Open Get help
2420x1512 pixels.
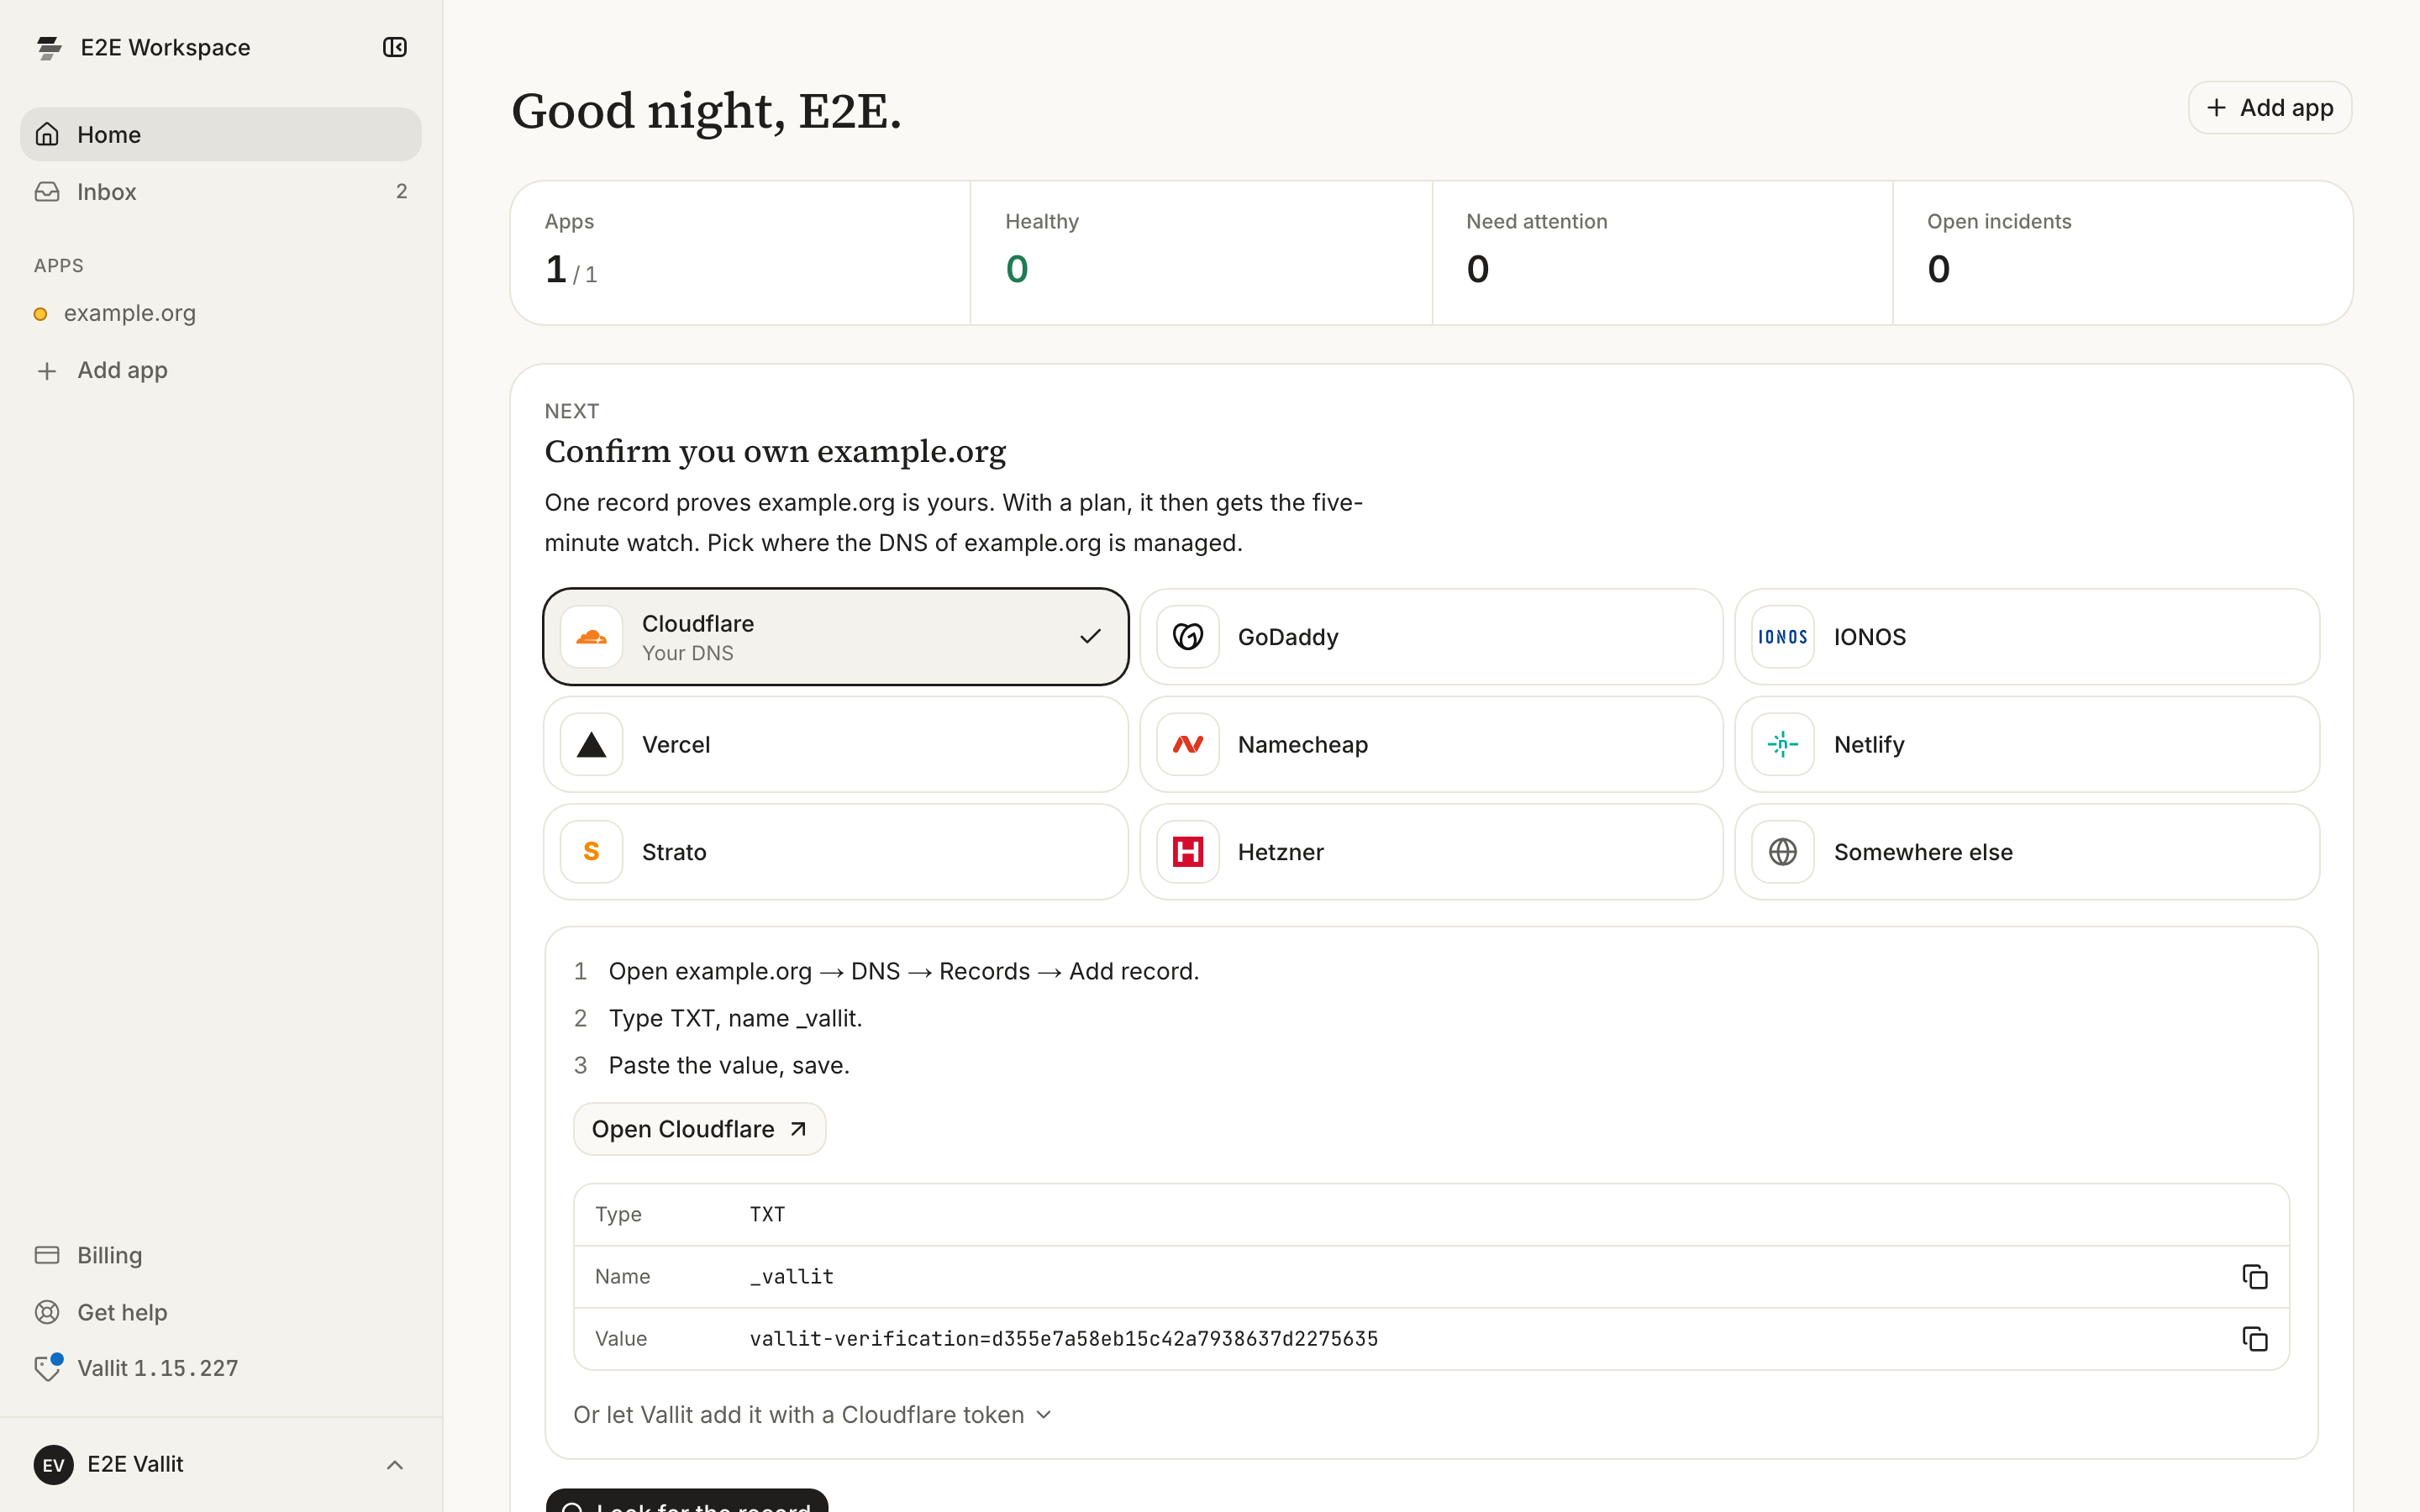tap(221, 1312)
